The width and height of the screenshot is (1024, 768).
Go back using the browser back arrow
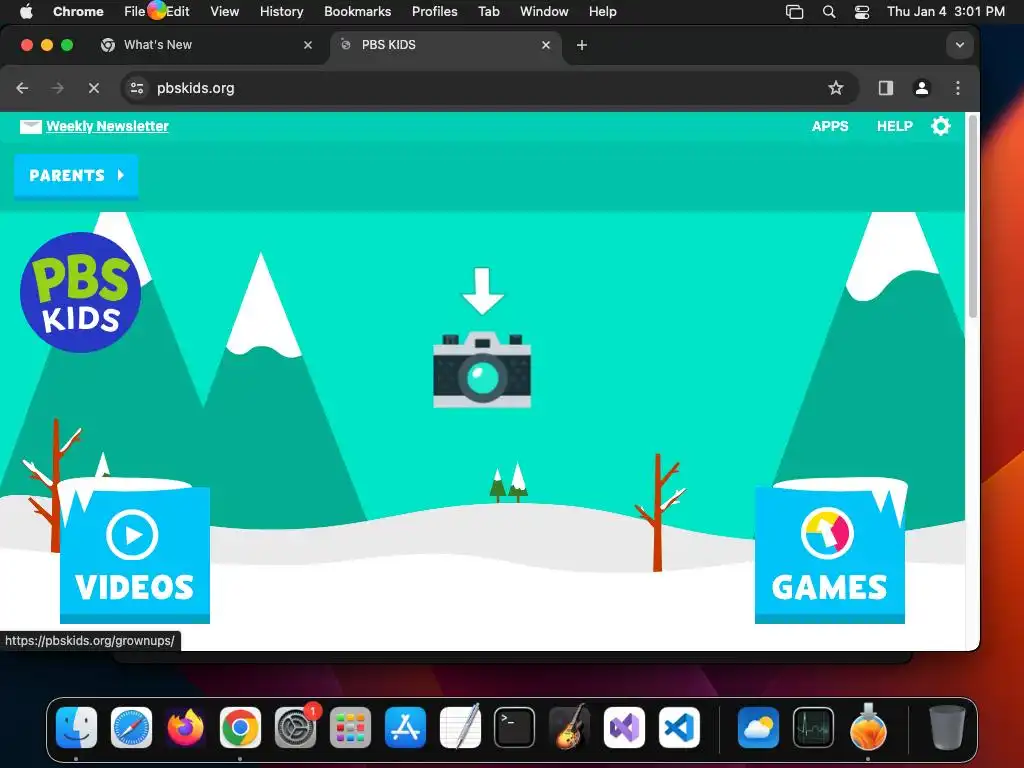click(22, 88)
